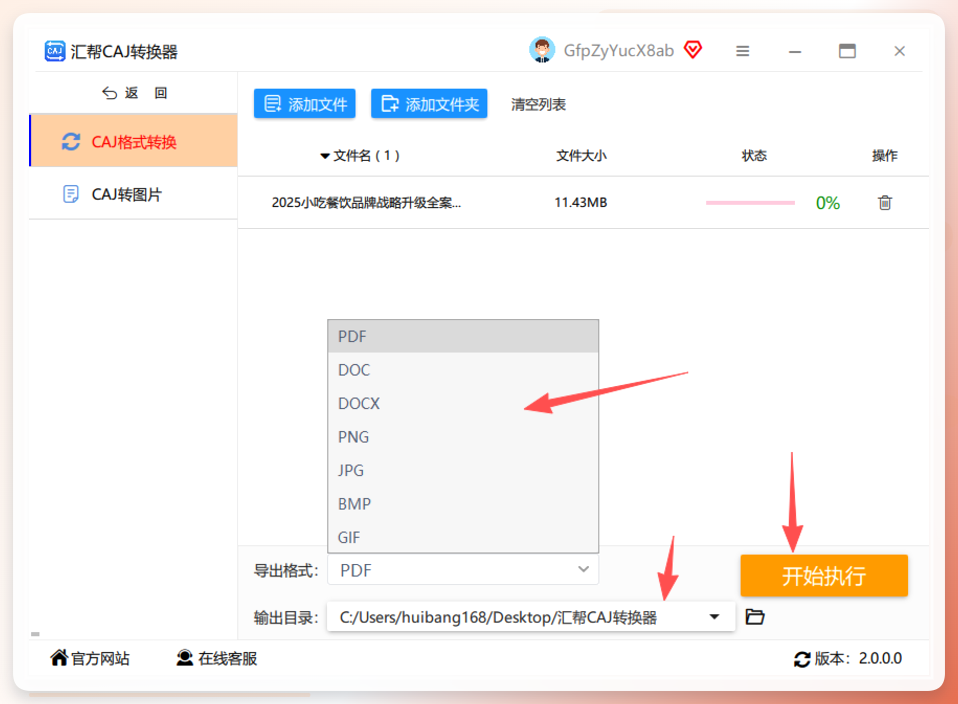The image size is (958, 704).
Task: Click the red VIP diamond badge
Action: [x=693, y=50]
